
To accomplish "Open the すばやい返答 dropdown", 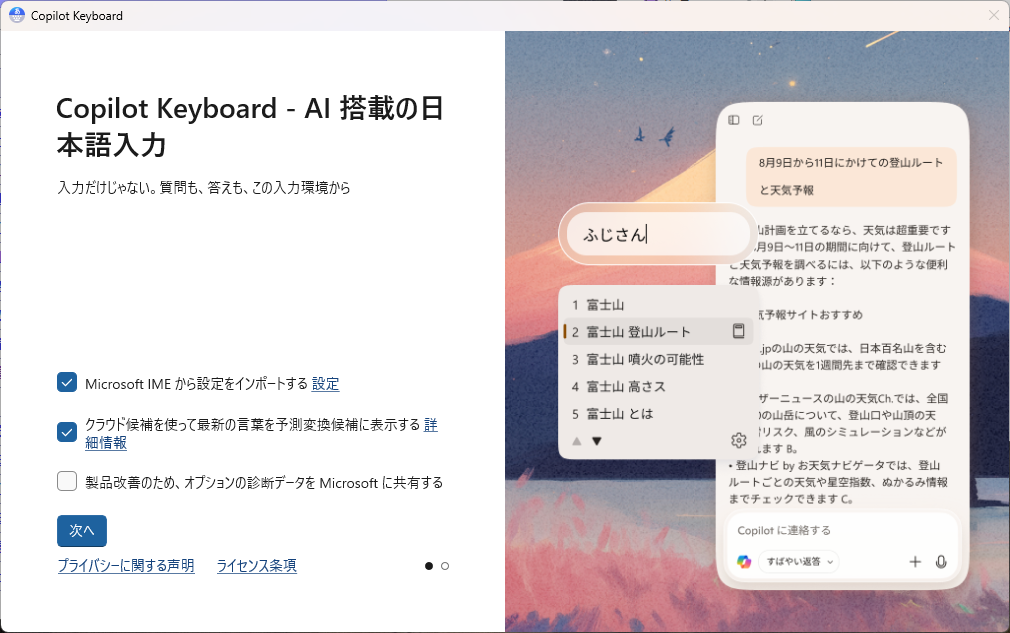I will 800,561.
